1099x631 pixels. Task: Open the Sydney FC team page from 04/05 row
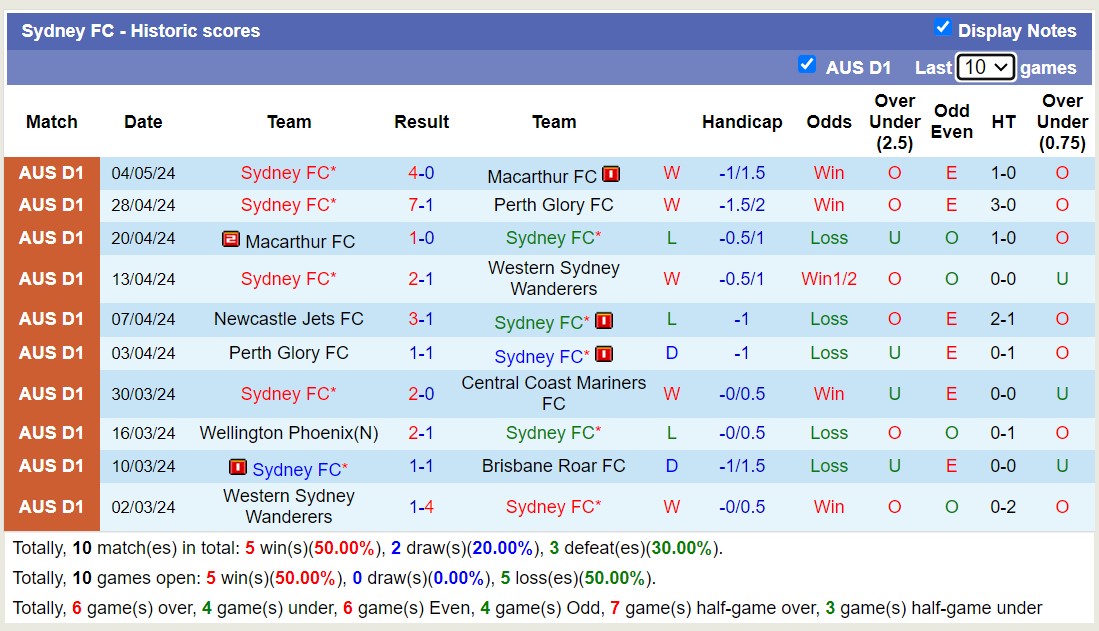pyautogui.click(x=288, y=173)
